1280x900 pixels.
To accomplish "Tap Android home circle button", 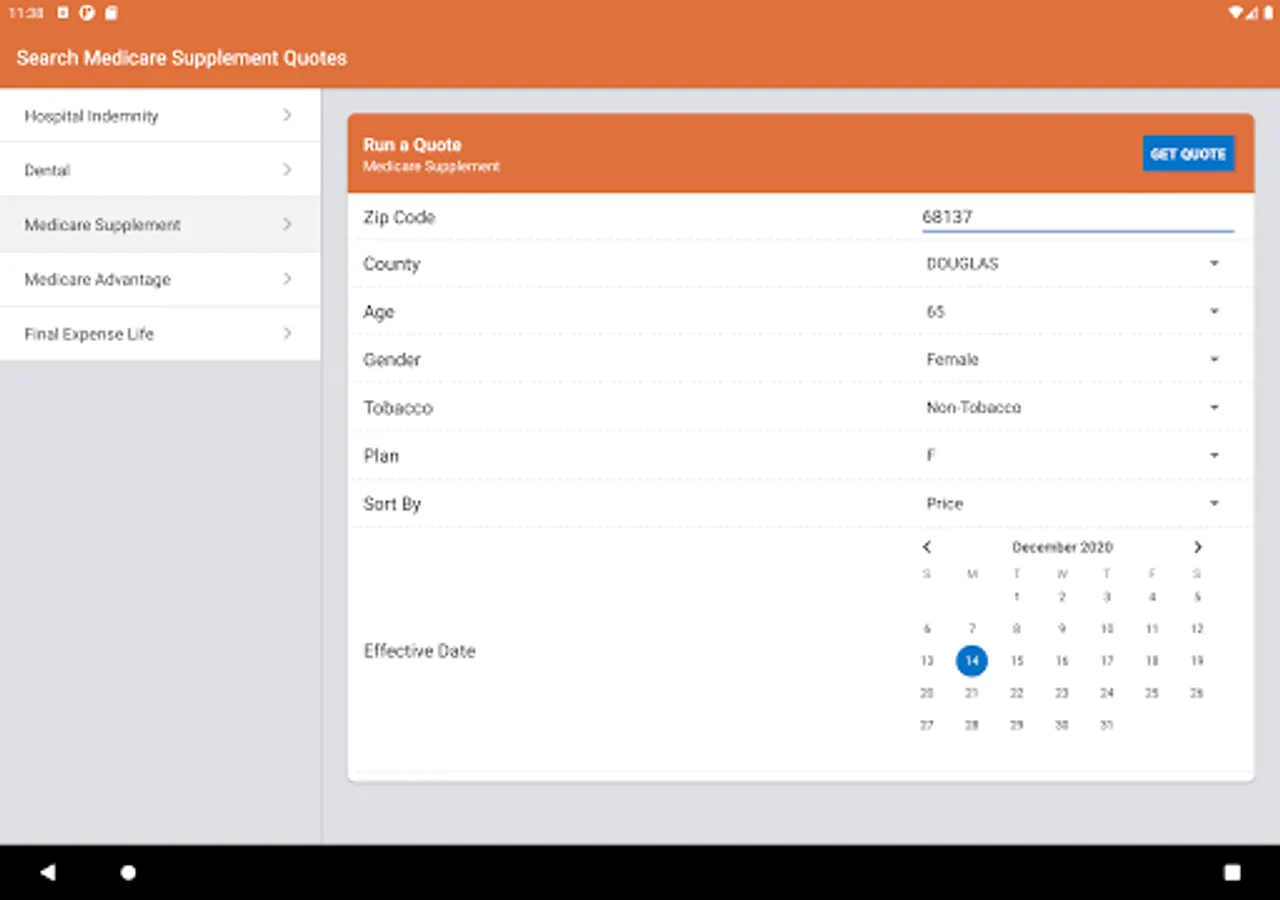I will [128, 872].
